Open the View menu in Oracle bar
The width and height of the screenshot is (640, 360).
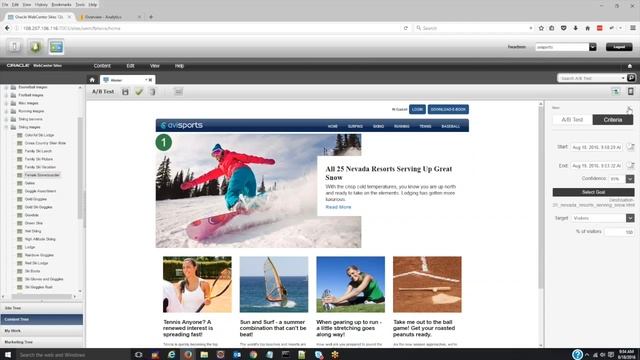pyautogui.click(x=155, y=66)
